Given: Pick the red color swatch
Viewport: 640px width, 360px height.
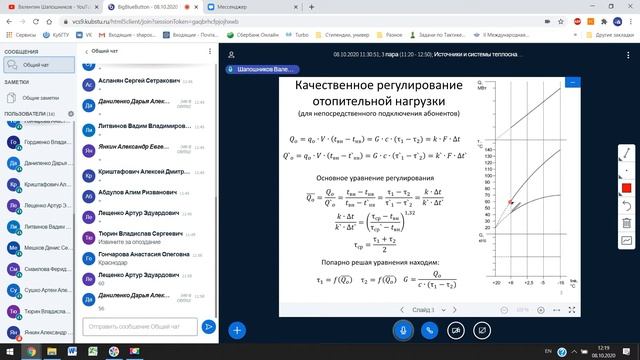Looking at the screenshot, I should click(x=627, y=188).
